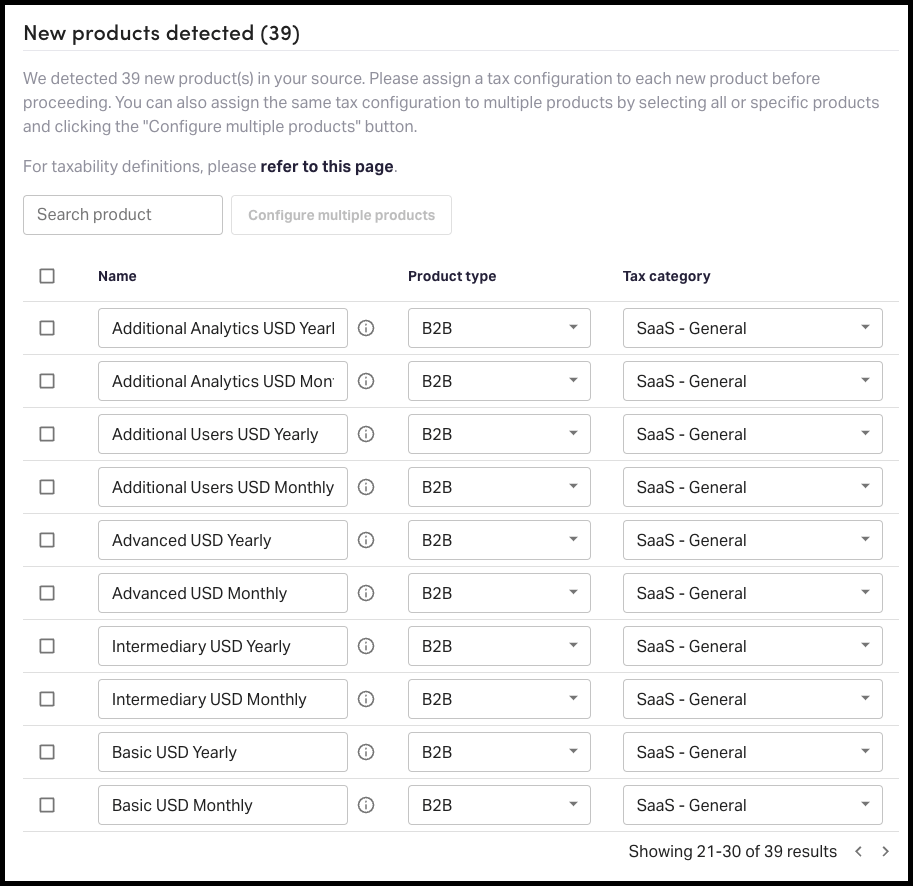The height and width of the screenshot is (886, 913).
Task: Follow the 'refer to this page' link
Action: [327, 167]
